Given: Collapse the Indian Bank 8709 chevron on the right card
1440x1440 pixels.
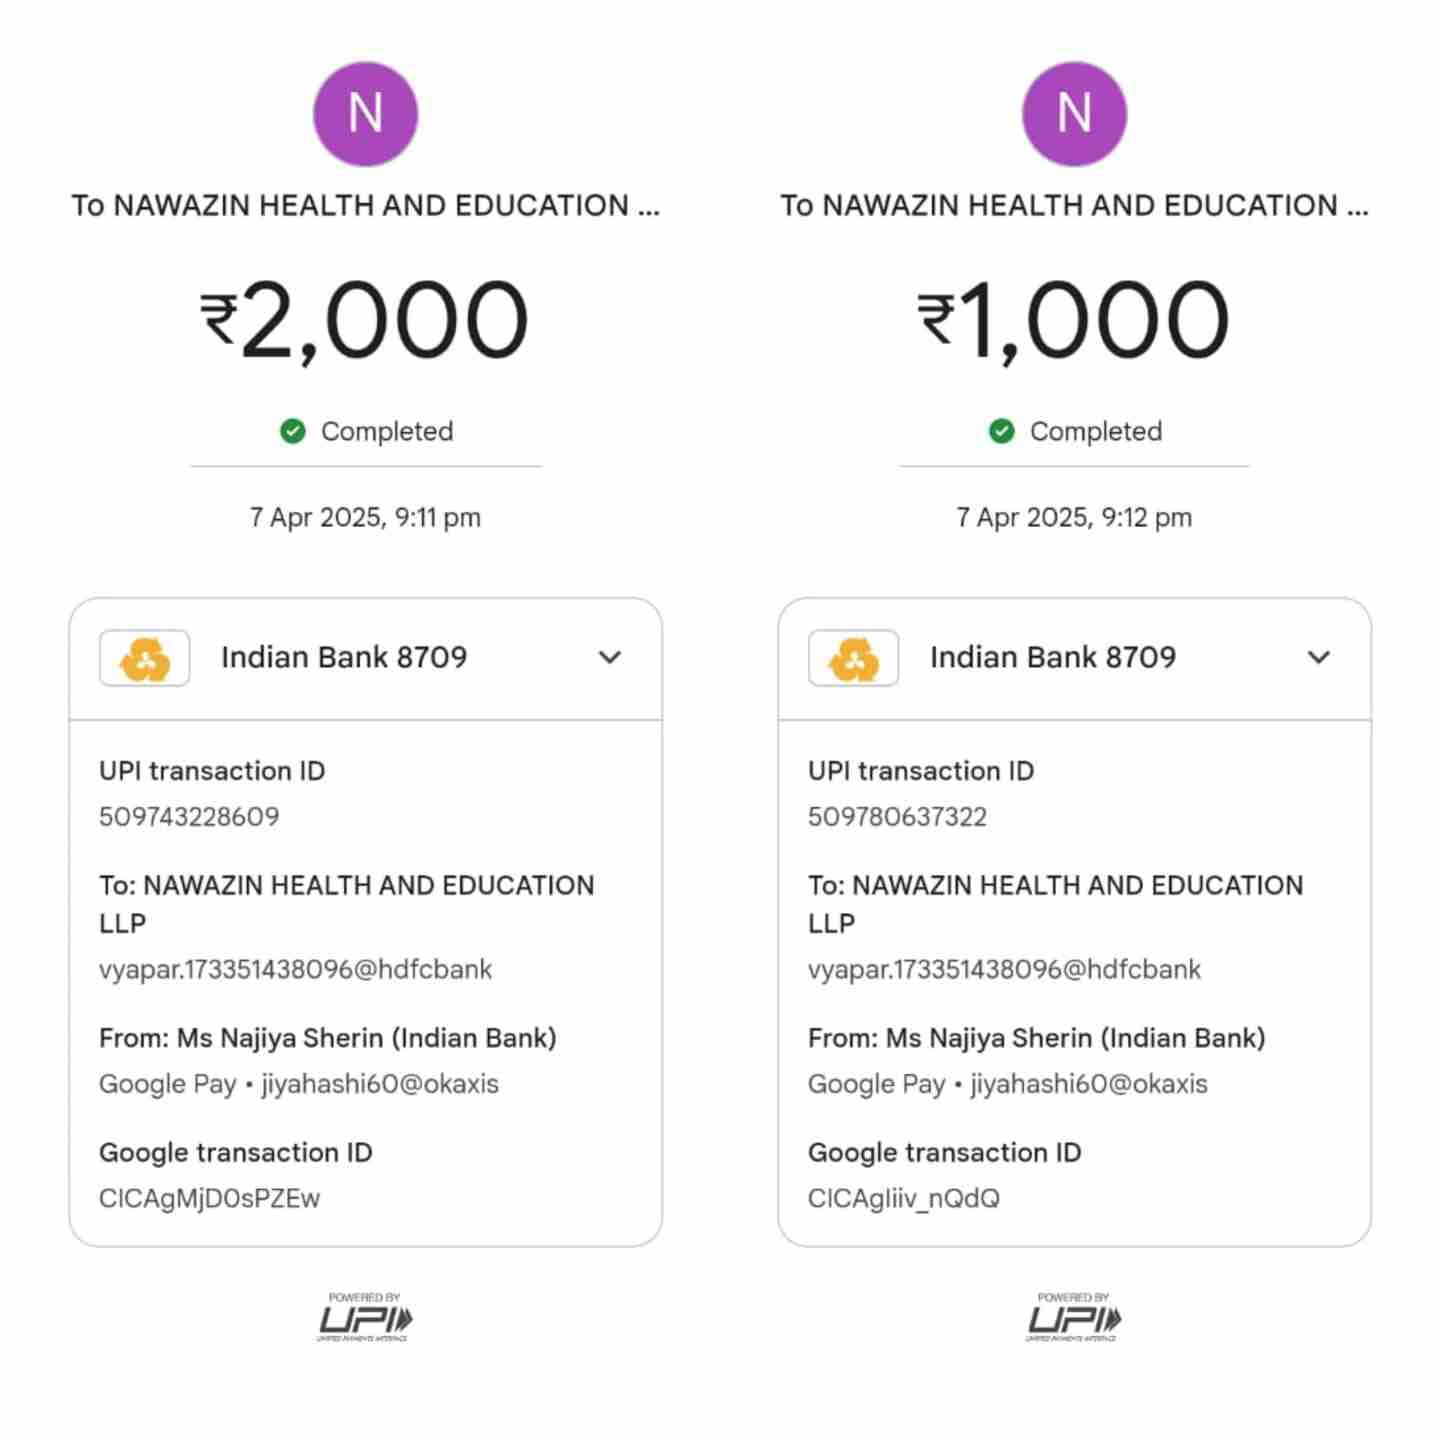Looking at the screenshot, I should tap(1319, 657).
